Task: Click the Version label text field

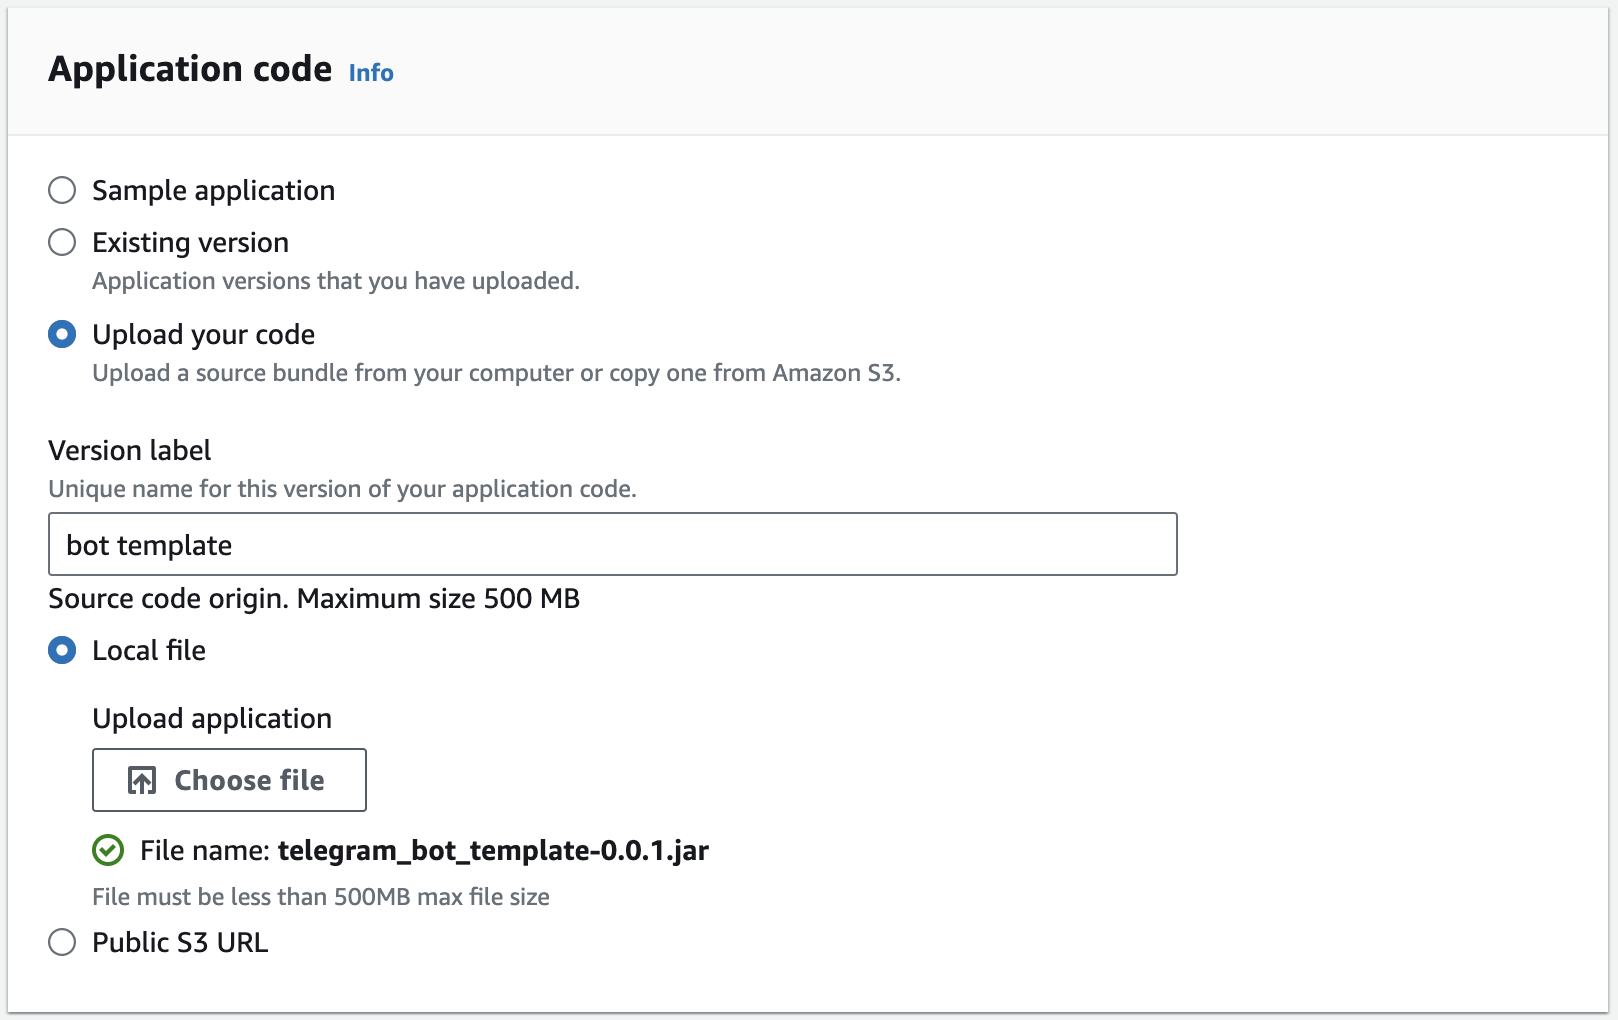Action: 612,544
